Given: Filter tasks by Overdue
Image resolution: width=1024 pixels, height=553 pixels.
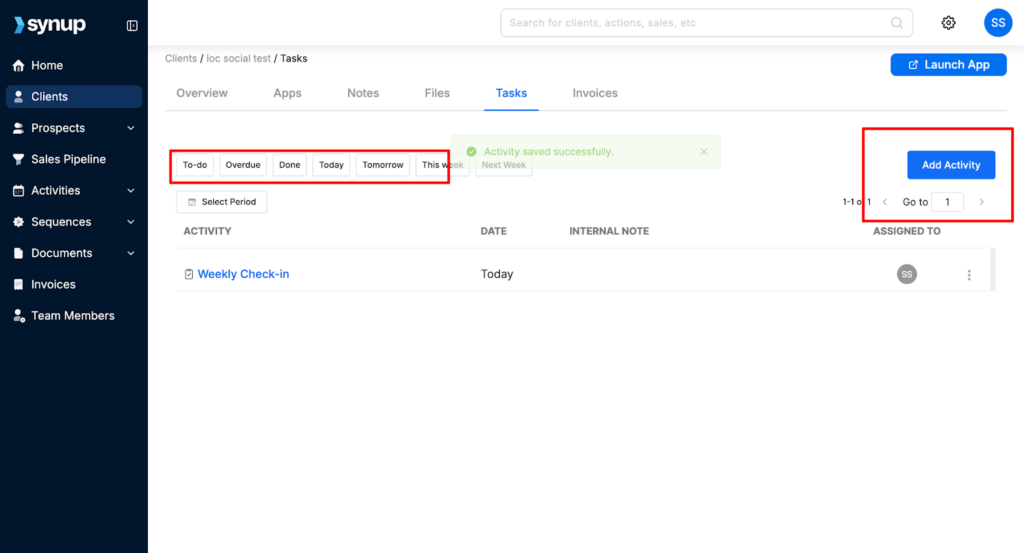Looking at the screenshot, I should click(x=242, y=165).
